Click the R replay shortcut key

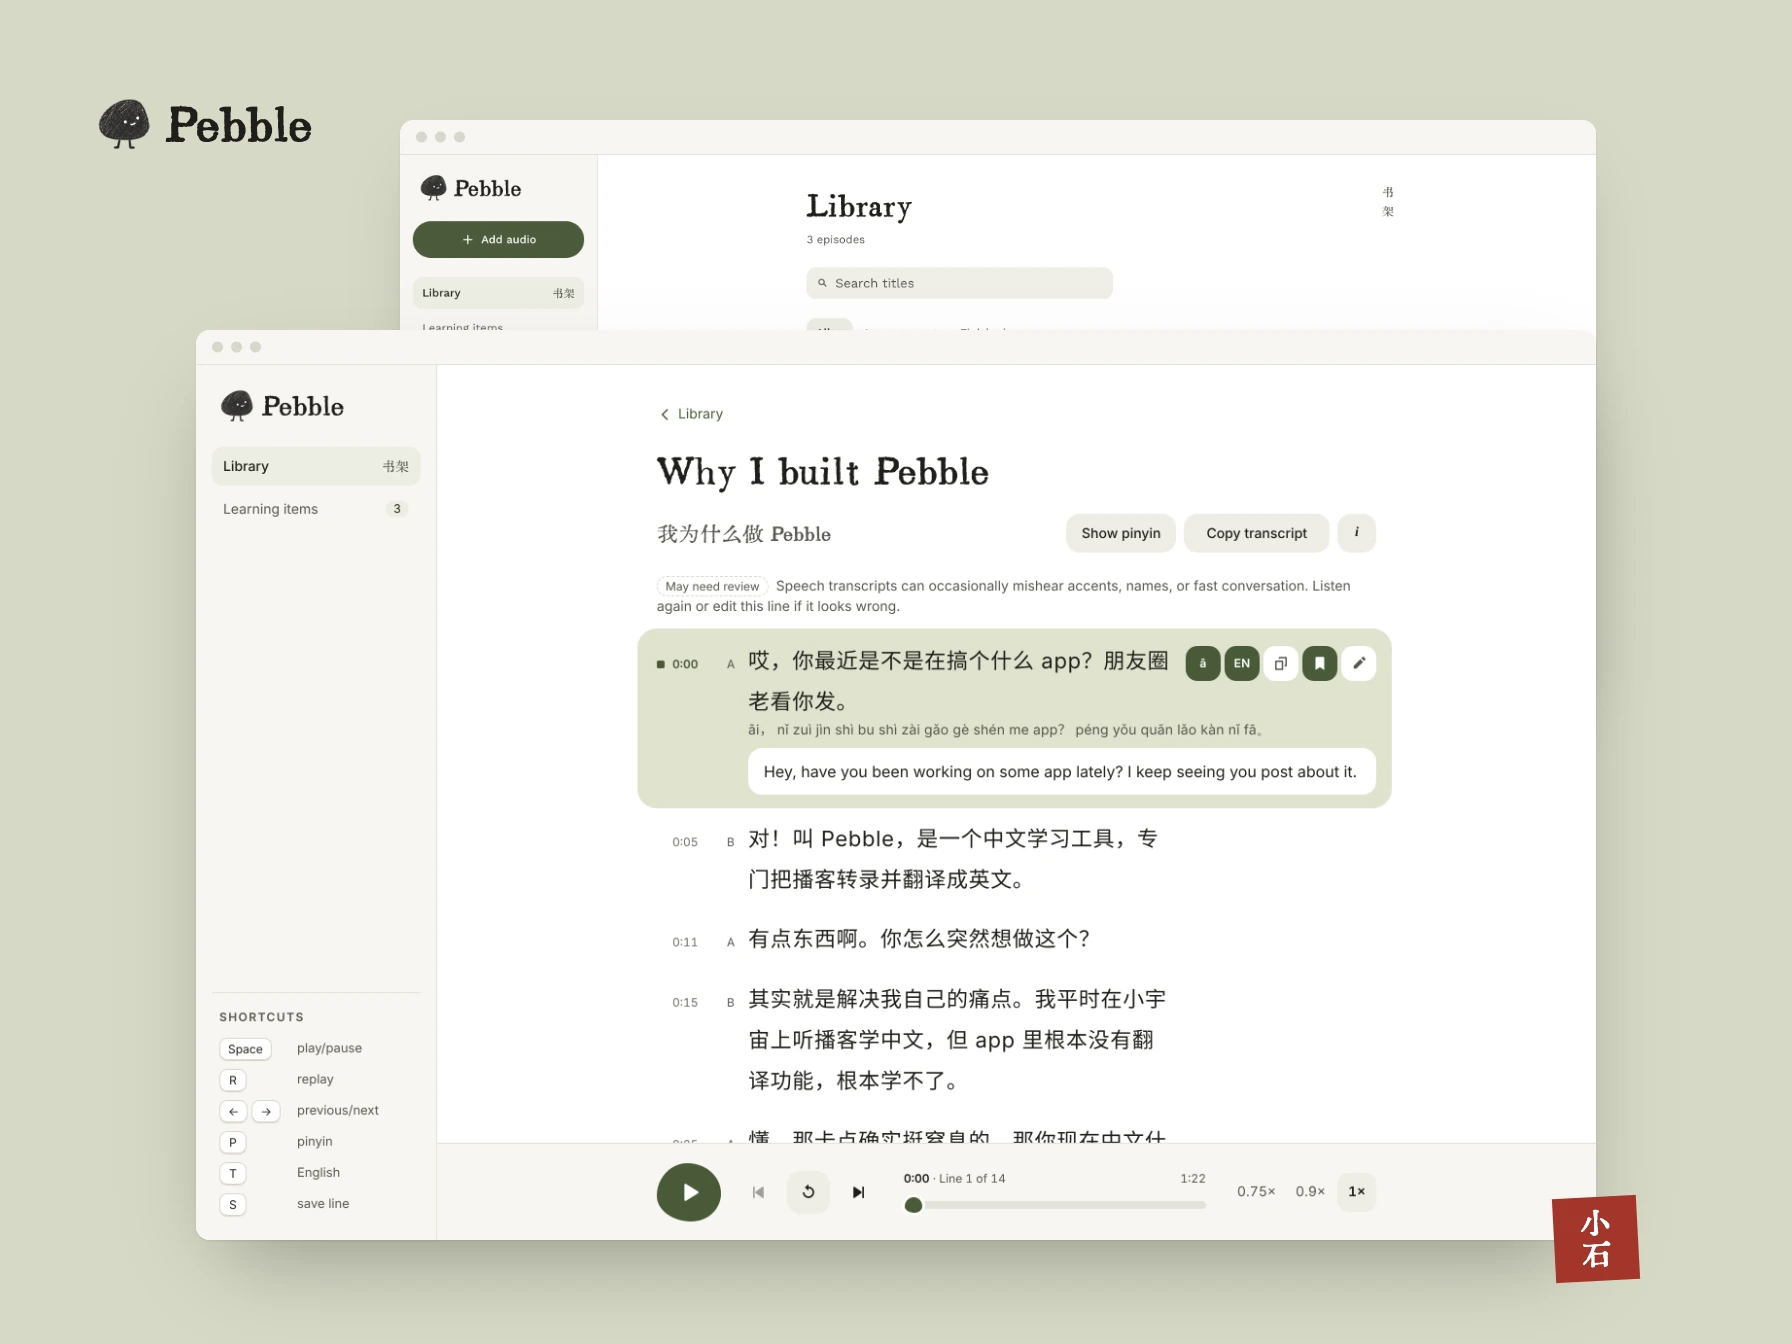click(x=232, y=1080)
